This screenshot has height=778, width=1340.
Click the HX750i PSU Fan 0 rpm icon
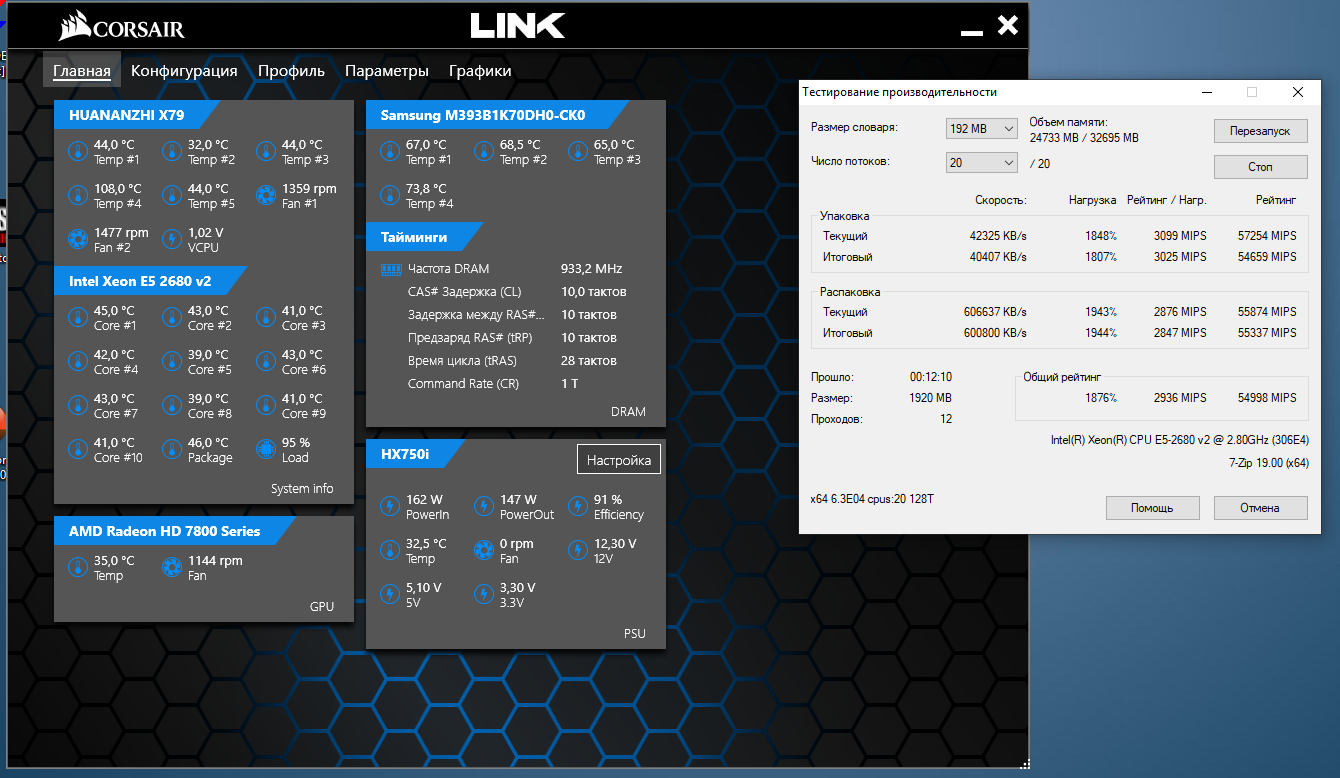point(483,550)
